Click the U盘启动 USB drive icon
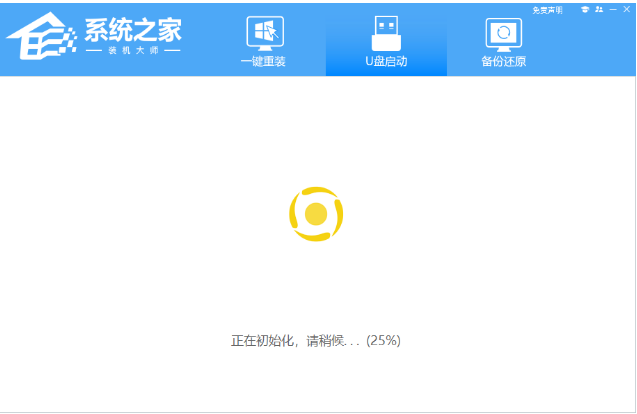The image size is (637, 414). coord(385,32)
